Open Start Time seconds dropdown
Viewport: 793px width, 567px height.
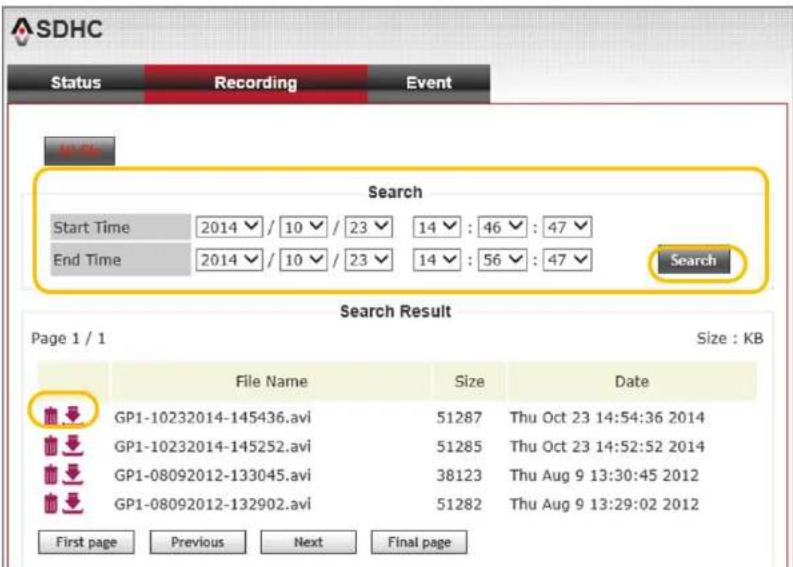(x=566, y=227)
